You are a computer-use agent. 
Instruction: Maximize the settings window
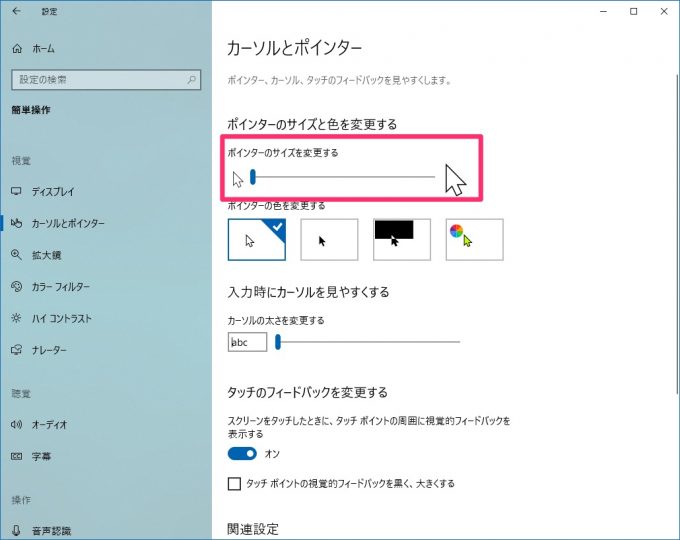[634, 11]
